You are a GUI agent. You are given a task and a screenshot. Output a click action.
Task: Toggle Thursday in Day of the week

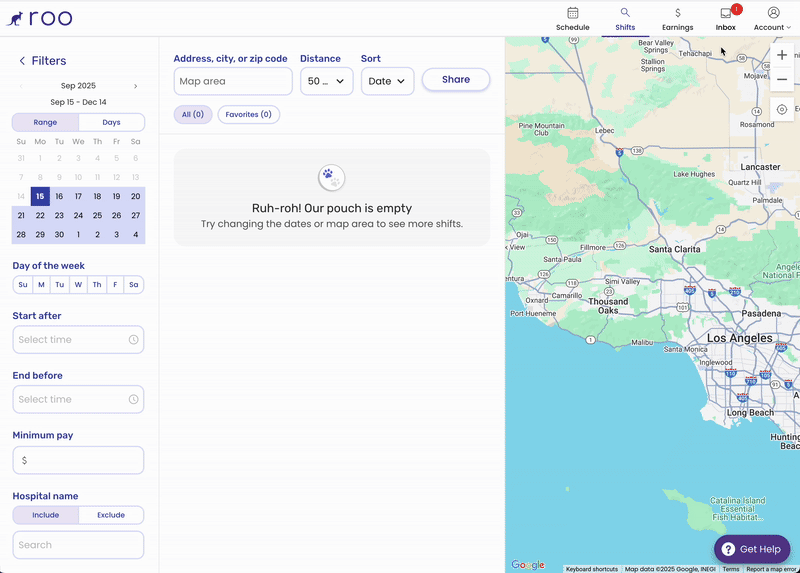(97, 285)
